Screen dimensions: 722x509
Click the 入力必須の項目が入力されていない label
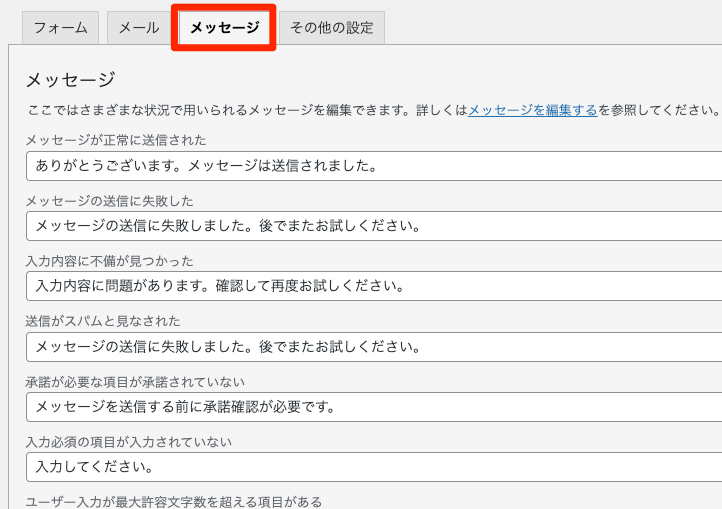[x=128, y=442]
